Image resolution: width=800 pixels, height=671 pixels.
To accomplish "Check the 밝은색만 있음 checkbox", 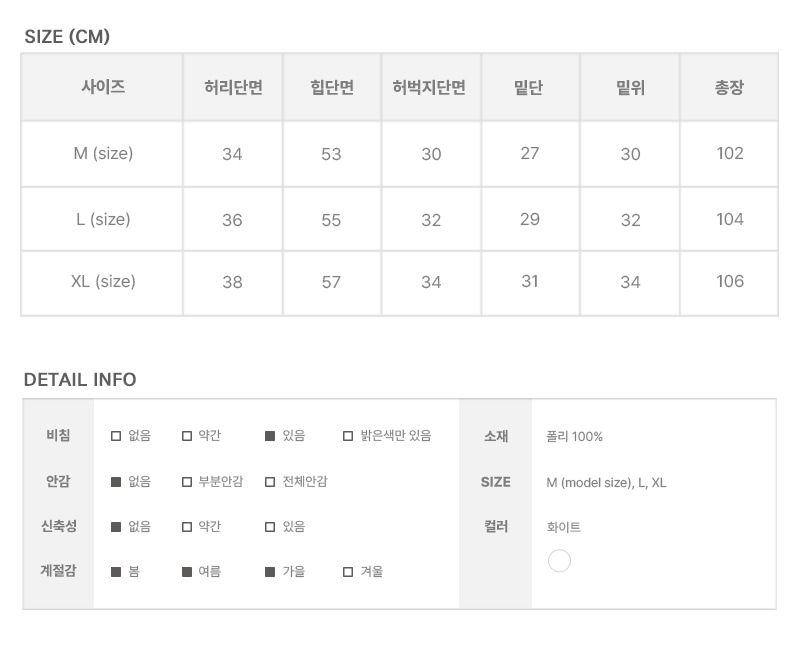I will [x=348, y=436].
